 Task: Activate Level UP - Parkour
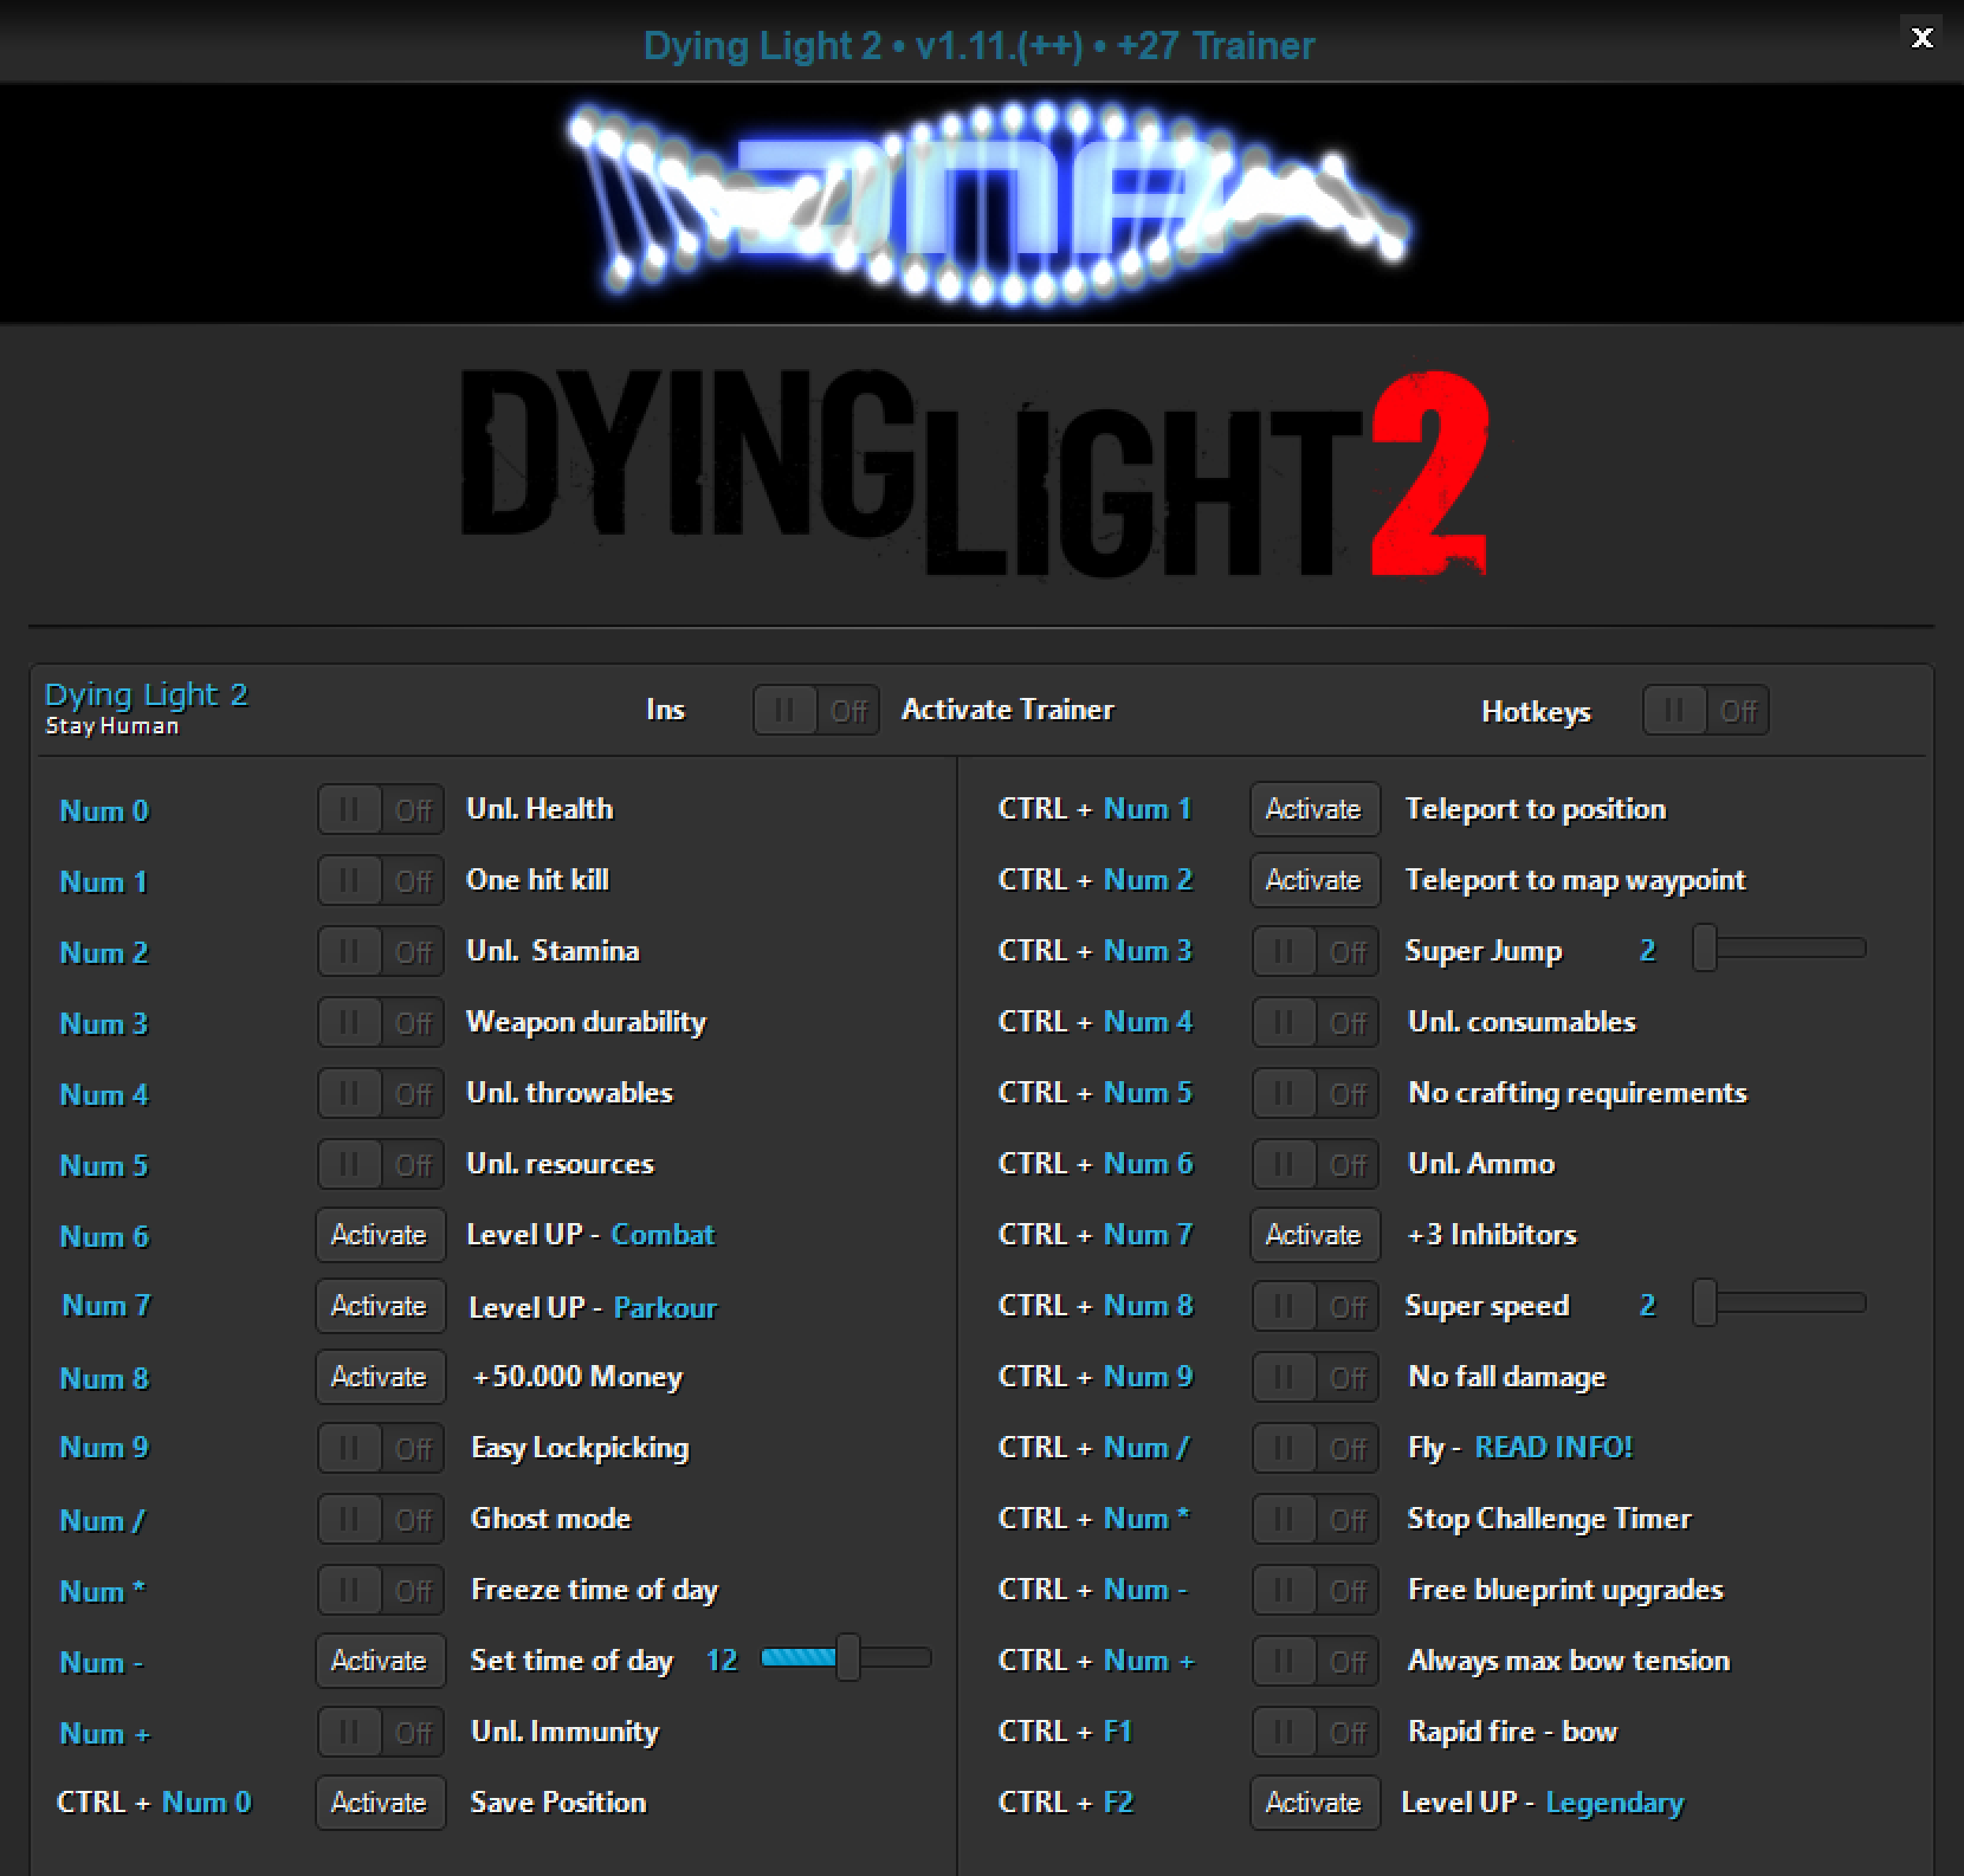[380, 1306]
